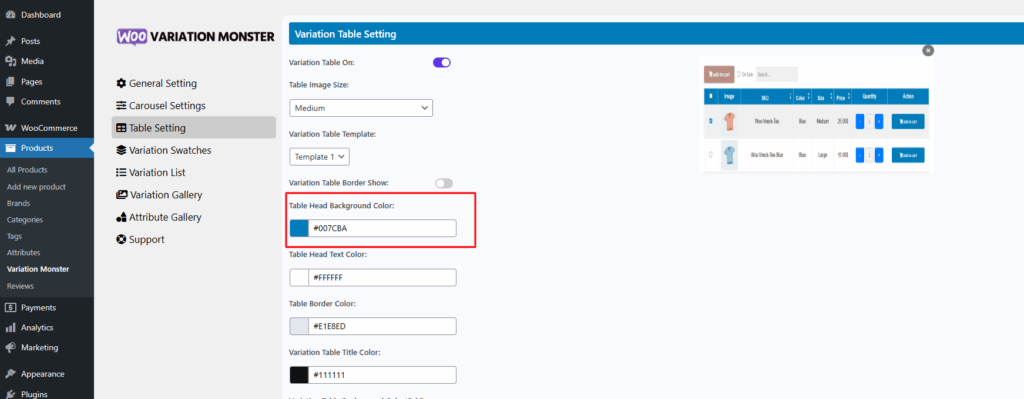The height and width of the screenshot is (399, 1024).
Task: Click Variation Monster submenu link
Action: [38, 269]
